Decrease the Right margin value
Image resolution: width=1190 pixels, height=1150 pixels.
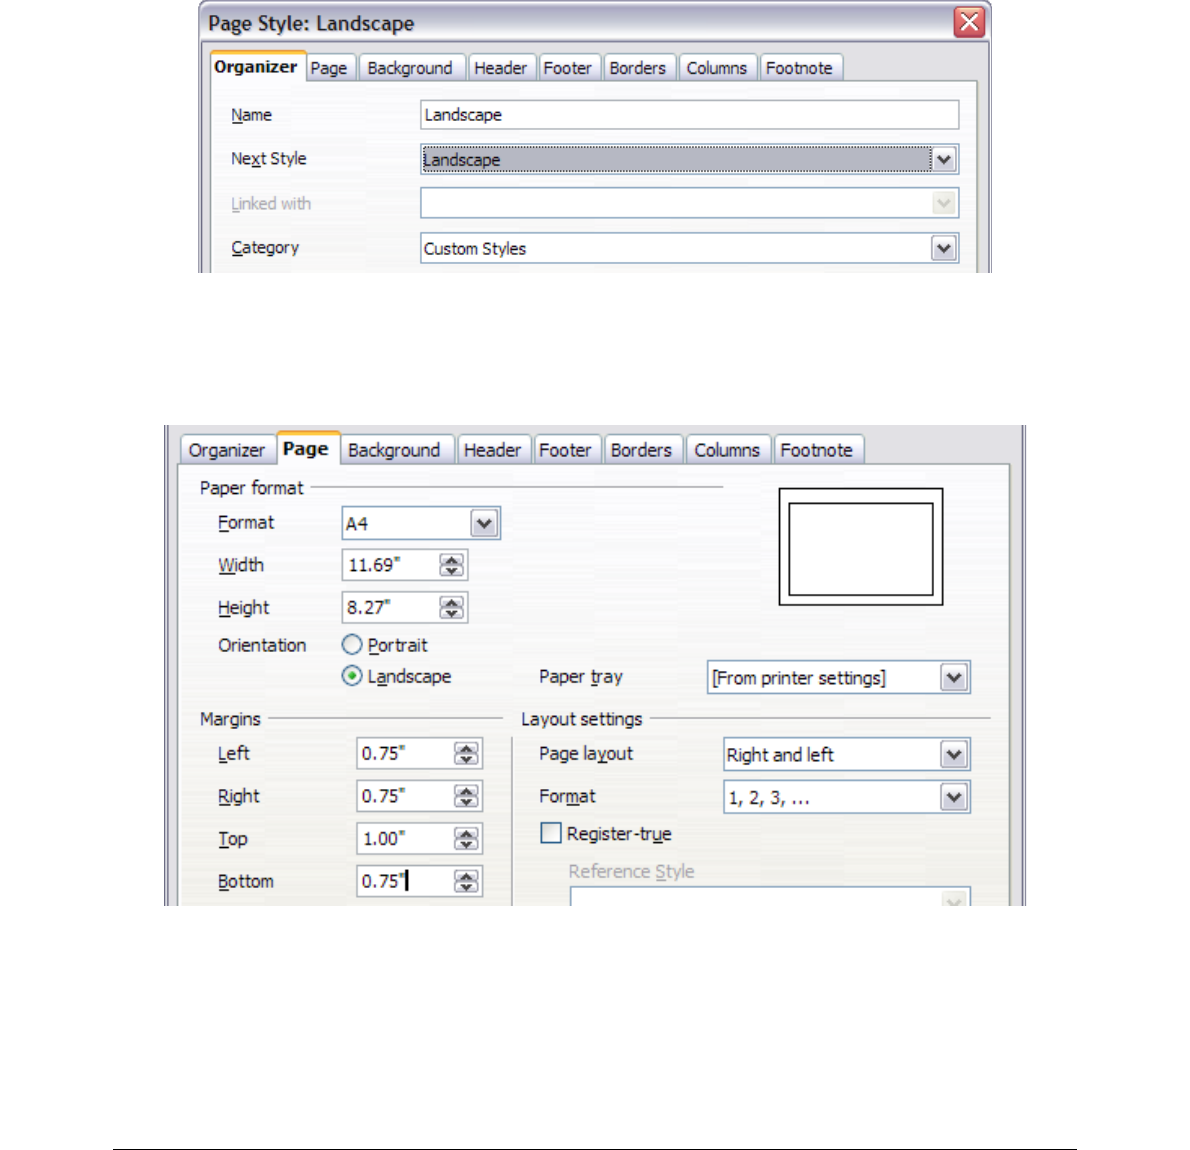coord(467,802)
